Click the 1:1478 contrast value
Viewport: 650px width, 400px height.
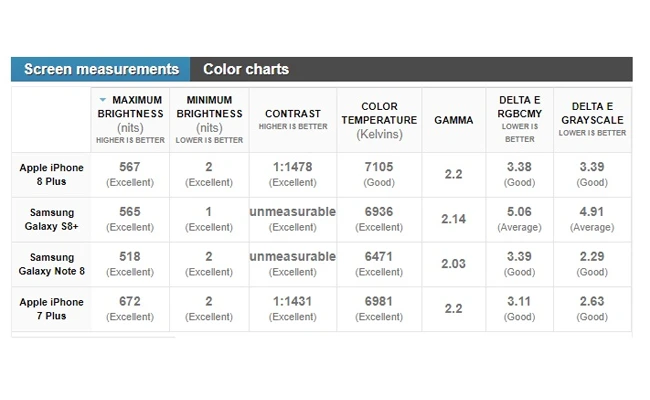coord(293,168)
